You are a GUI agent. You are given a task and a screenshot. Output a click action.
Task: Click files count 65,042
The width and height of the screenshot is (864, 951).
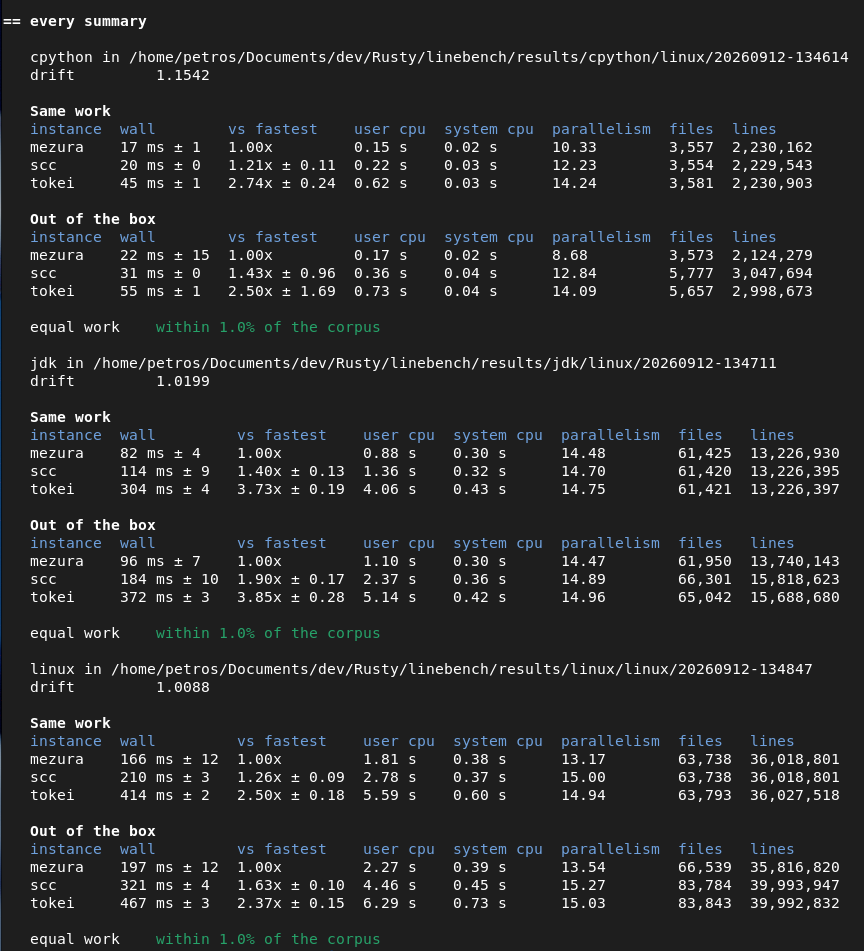pos(705,597)
